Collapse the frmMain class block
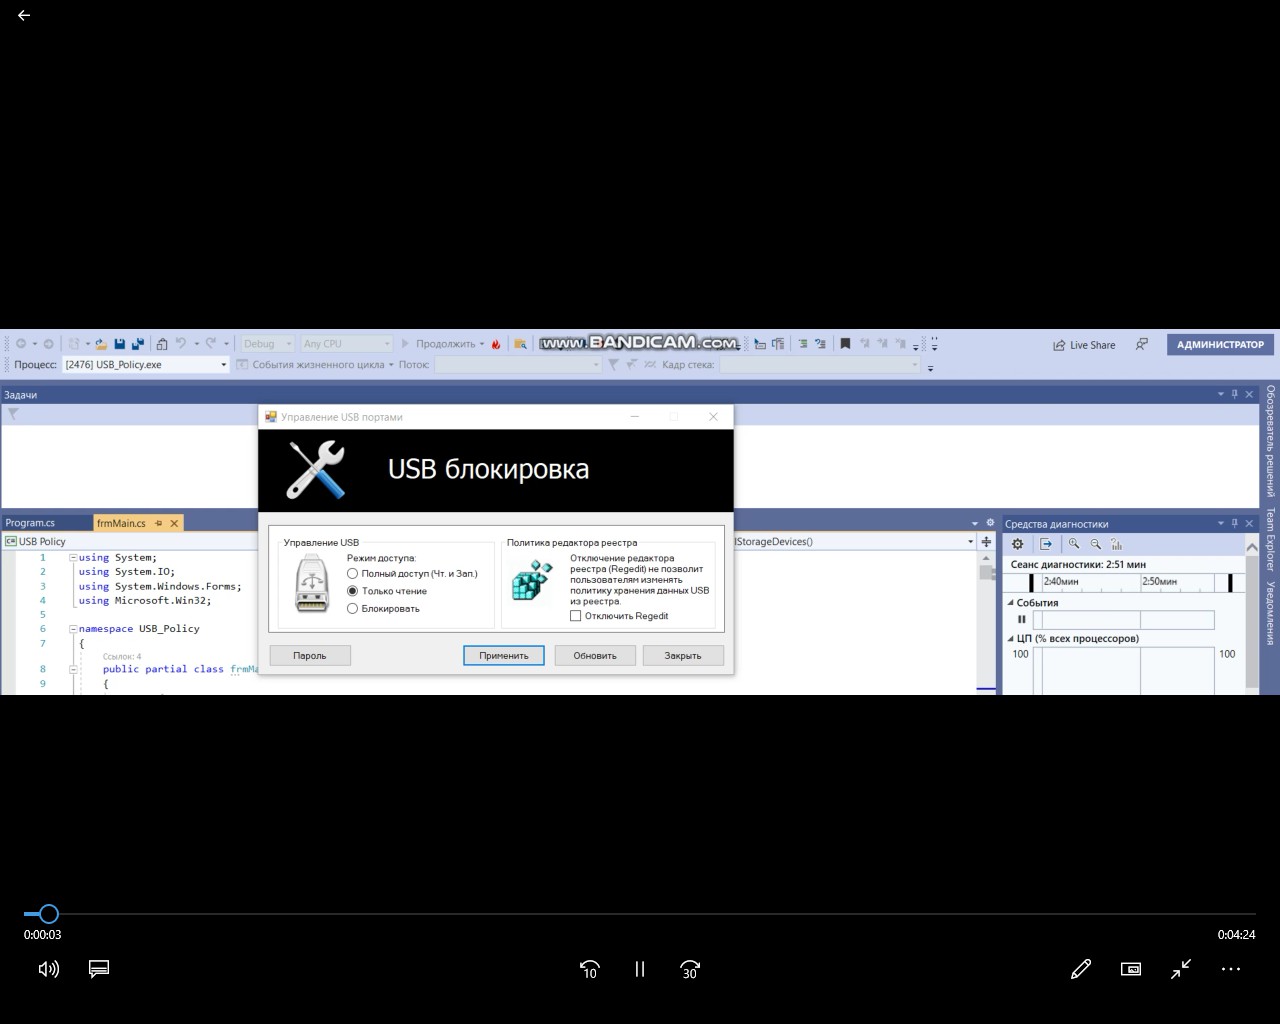 click(73, 670)
